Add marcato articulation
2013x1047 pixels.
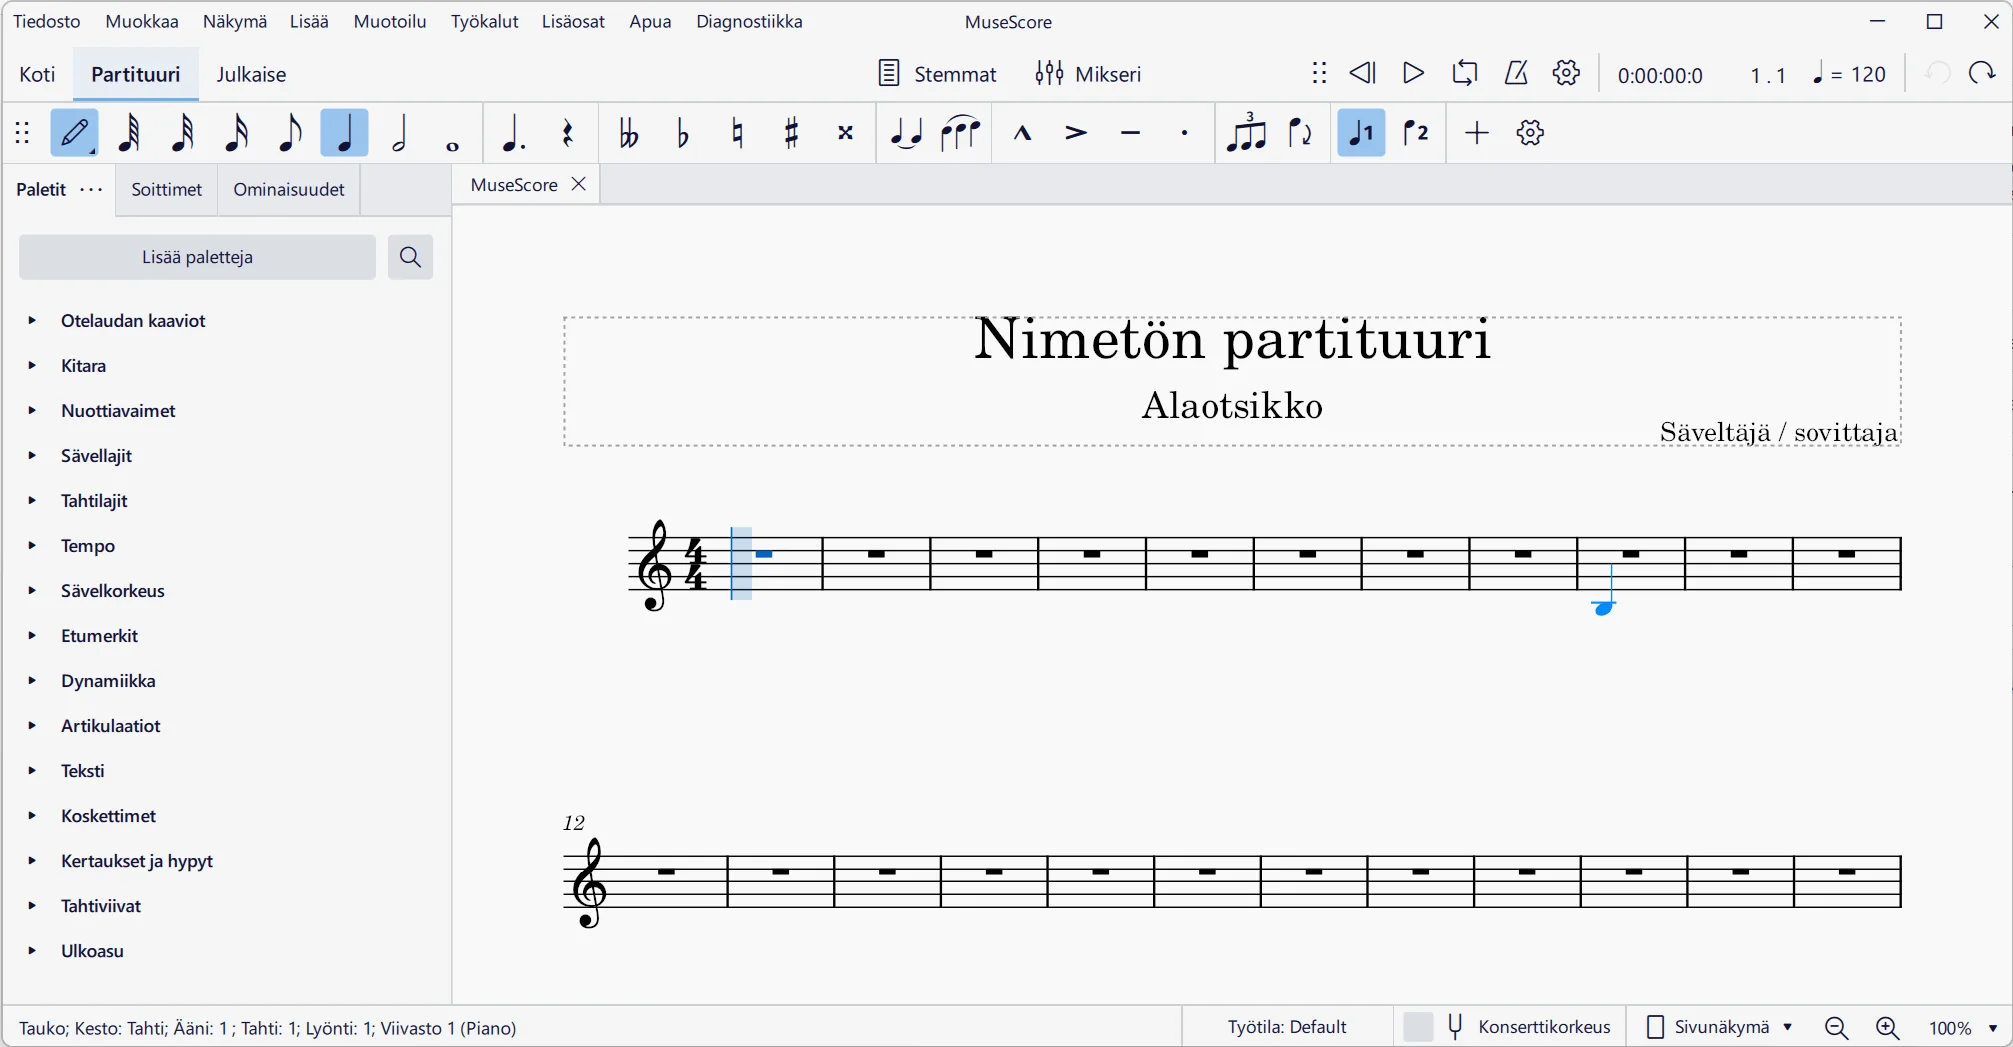point(1022,133)
